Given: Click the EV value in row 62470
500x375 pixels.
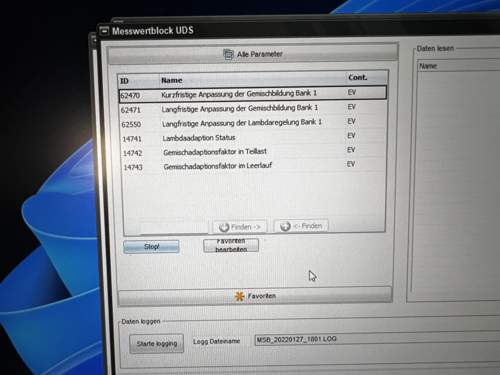Looking at the screenshot, I should (x=352, y=92).
